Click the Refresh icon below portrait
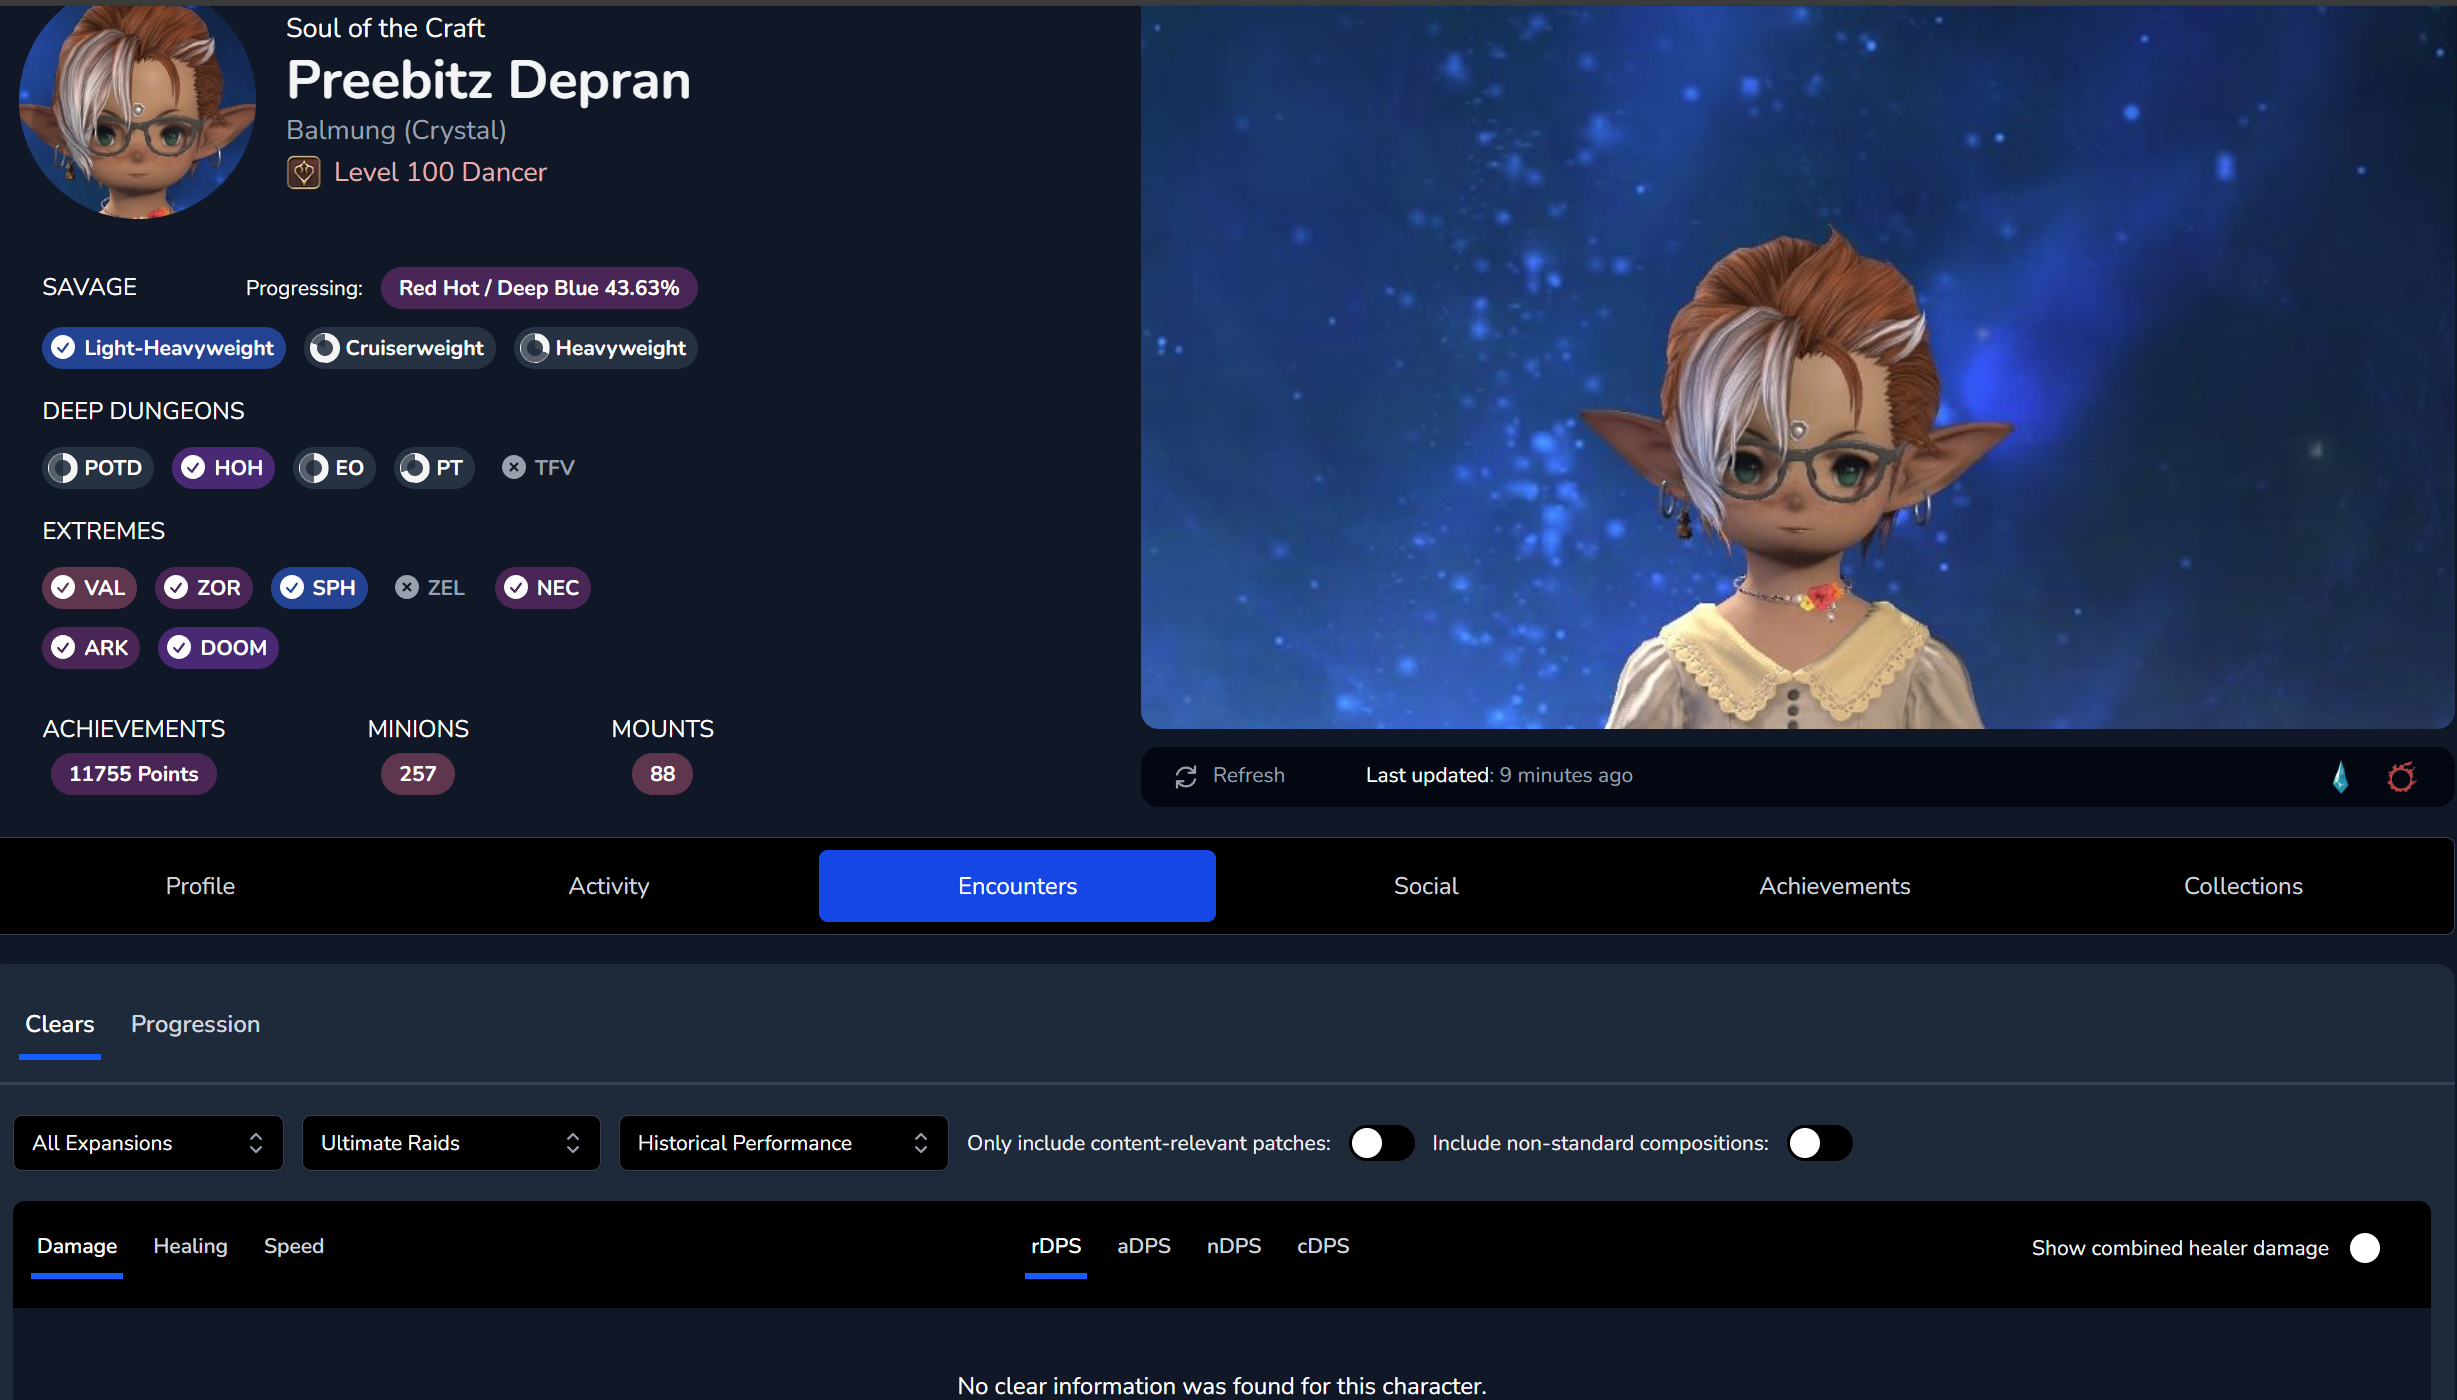2457x1400 pixels. click(x=1186, y=776)
